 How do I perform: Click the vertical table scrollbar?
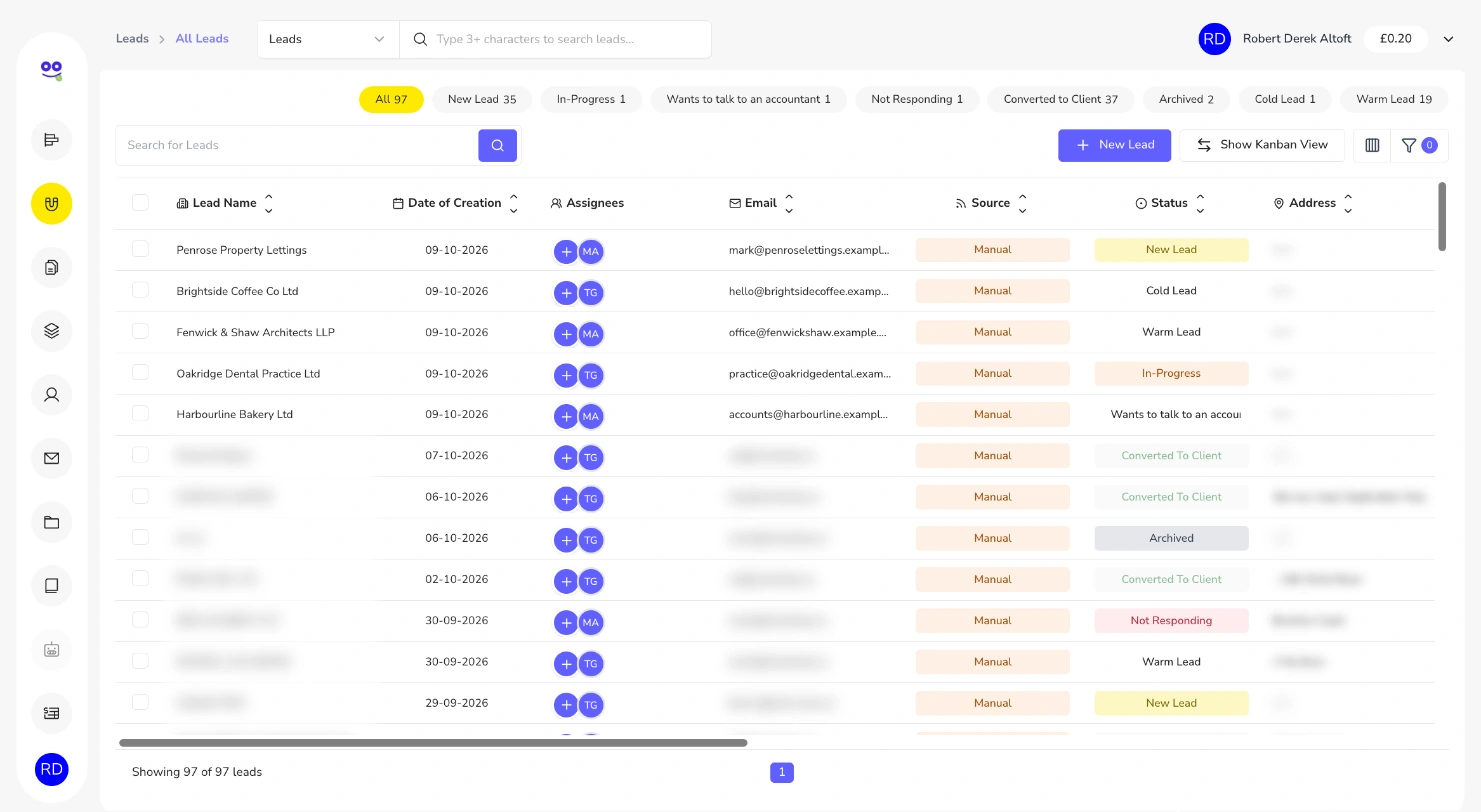click(1442, 216)
